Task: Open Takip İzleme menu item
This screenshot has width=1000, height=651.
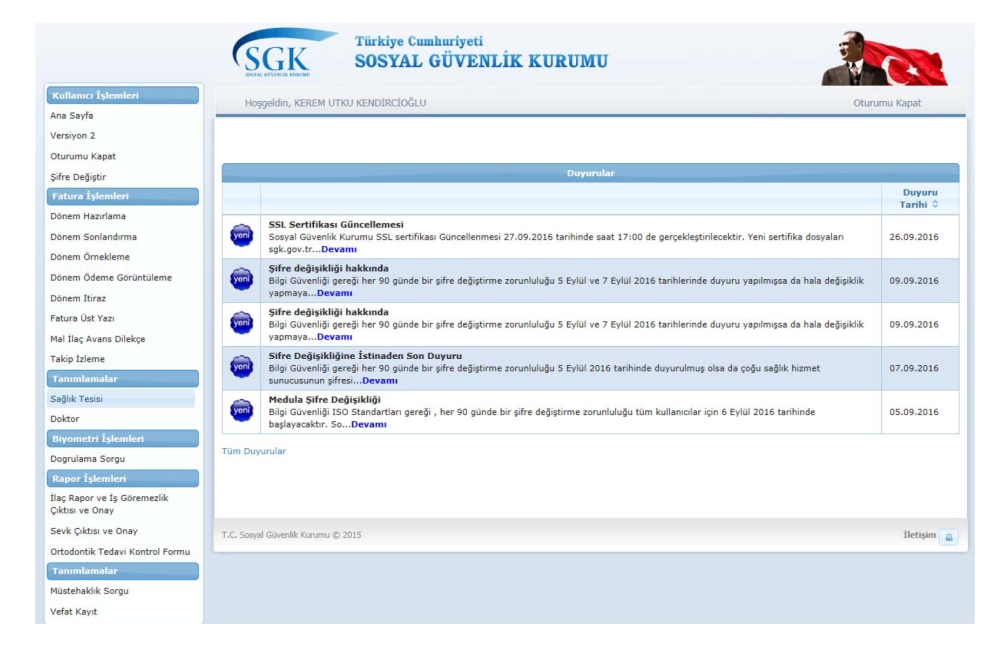Action: pos(77,359)
